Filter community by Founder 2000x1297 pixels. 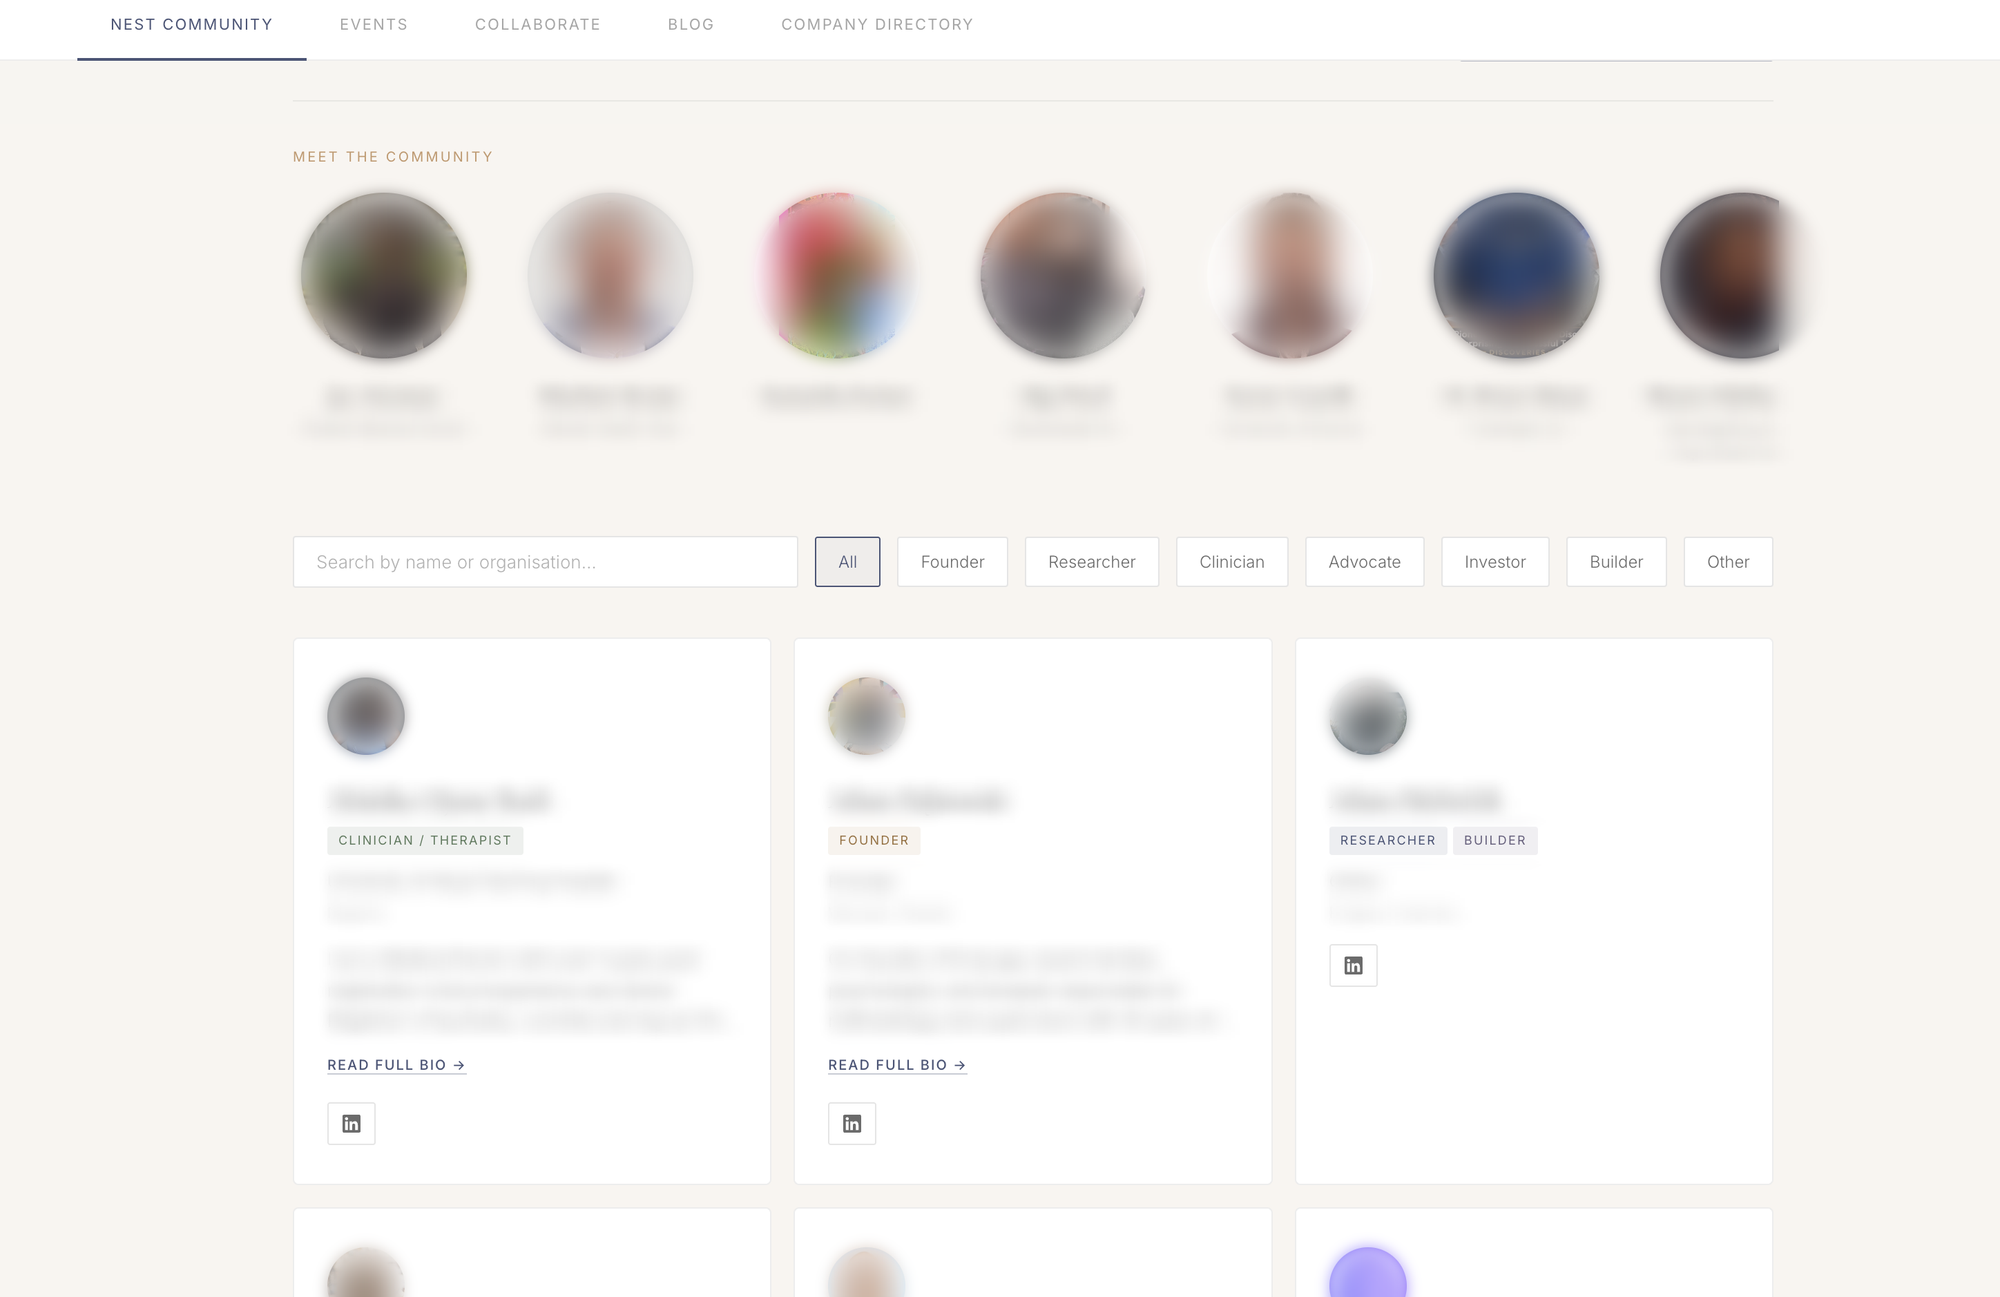[x=952, y=562]
